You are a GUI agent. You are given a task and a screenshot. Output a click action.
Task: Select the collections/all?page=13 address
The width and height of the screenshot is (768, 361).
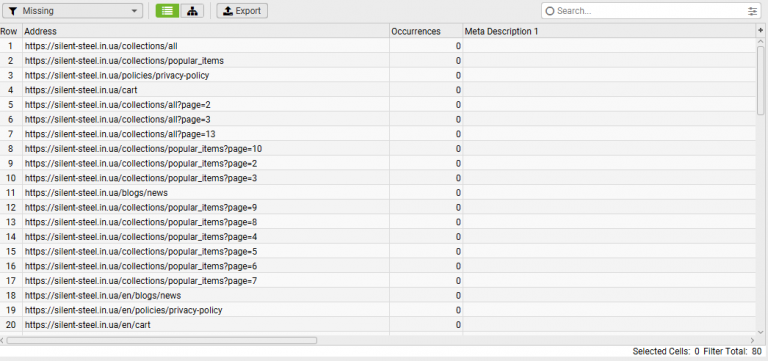120,134
